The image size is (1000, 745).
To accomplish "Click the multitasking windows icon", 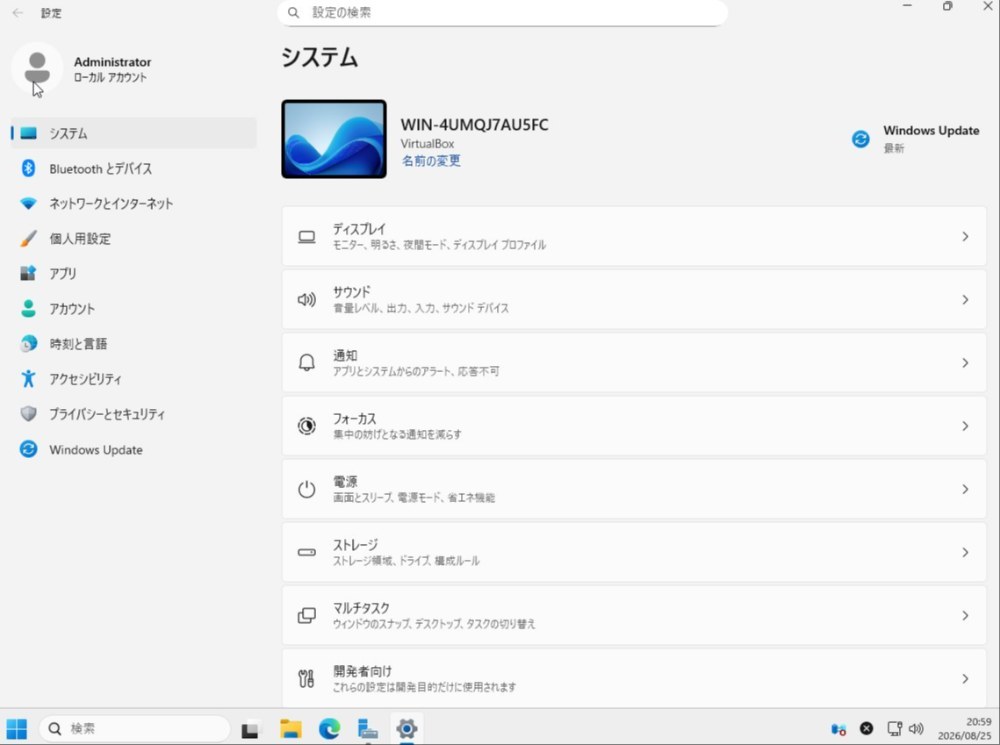I will 307,616.
